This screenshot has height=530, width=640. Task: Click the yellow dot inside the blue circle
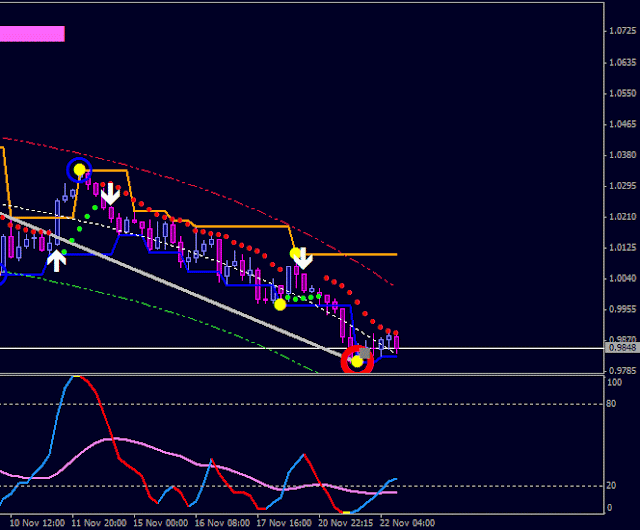(x=79, y=169)
